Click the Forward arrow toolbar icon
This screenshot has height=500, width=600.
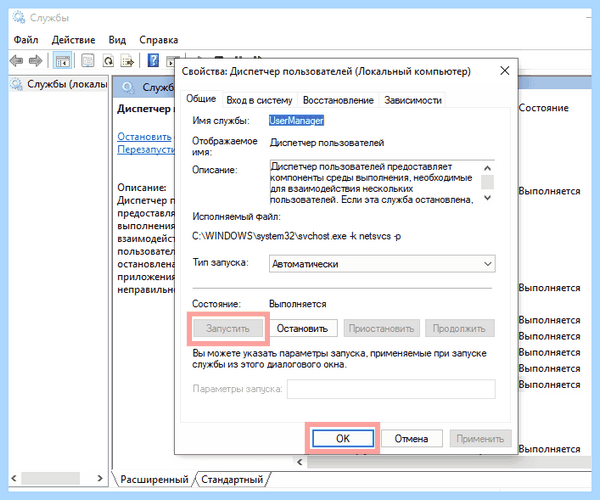[36, 60]
